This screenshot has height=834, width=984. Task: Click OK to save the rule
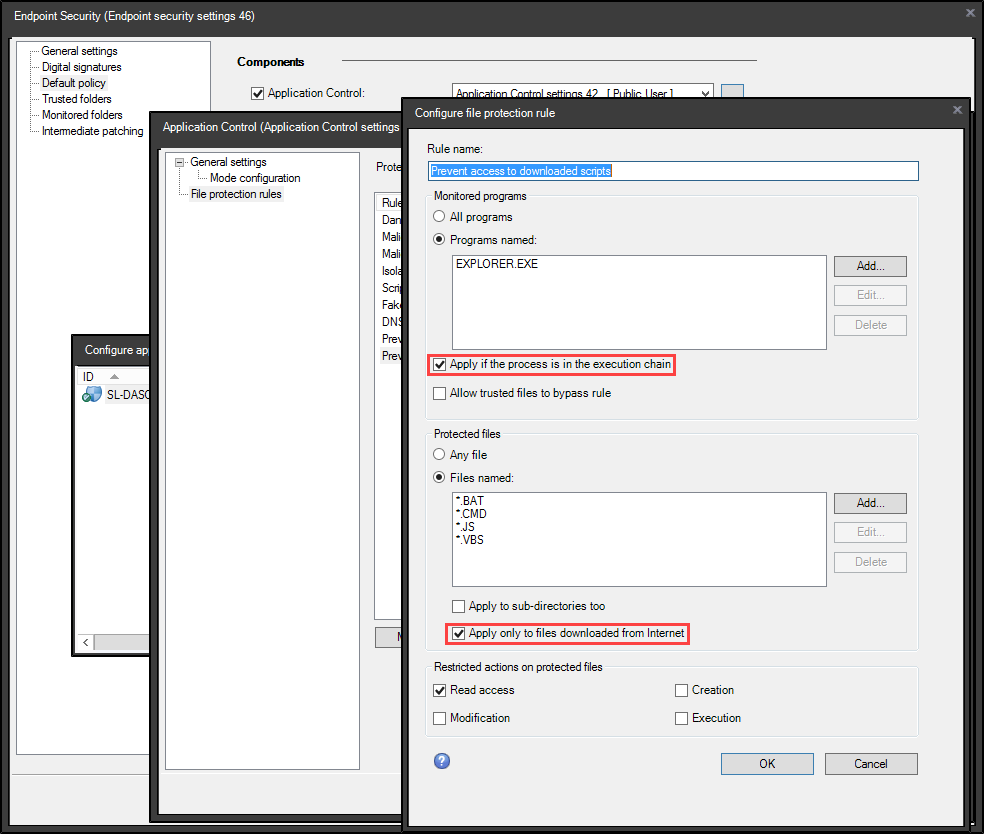click(x=767, y=764)
